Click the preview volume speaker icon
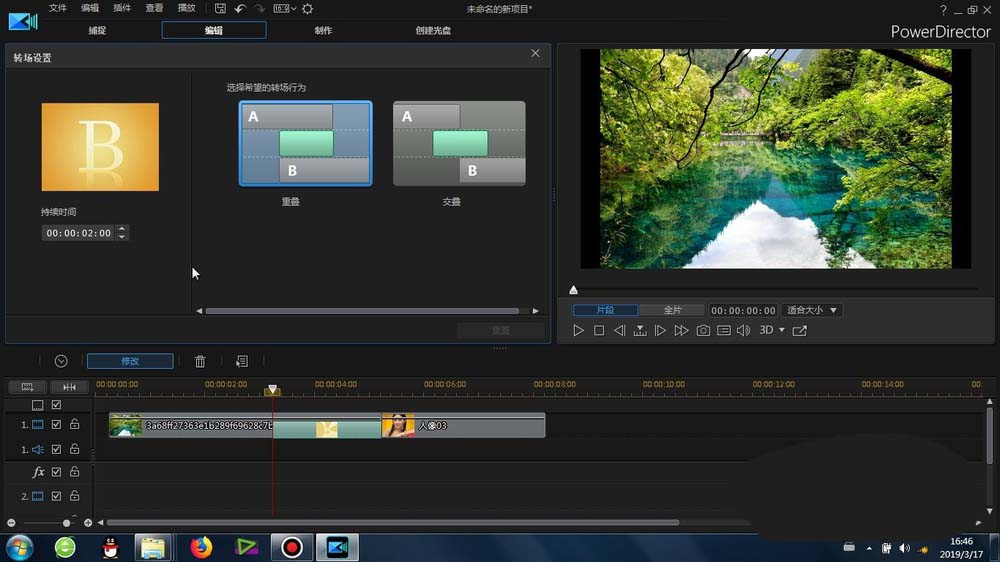Image resolution: width=1000 pixels, height=562 pixels. 743,331
